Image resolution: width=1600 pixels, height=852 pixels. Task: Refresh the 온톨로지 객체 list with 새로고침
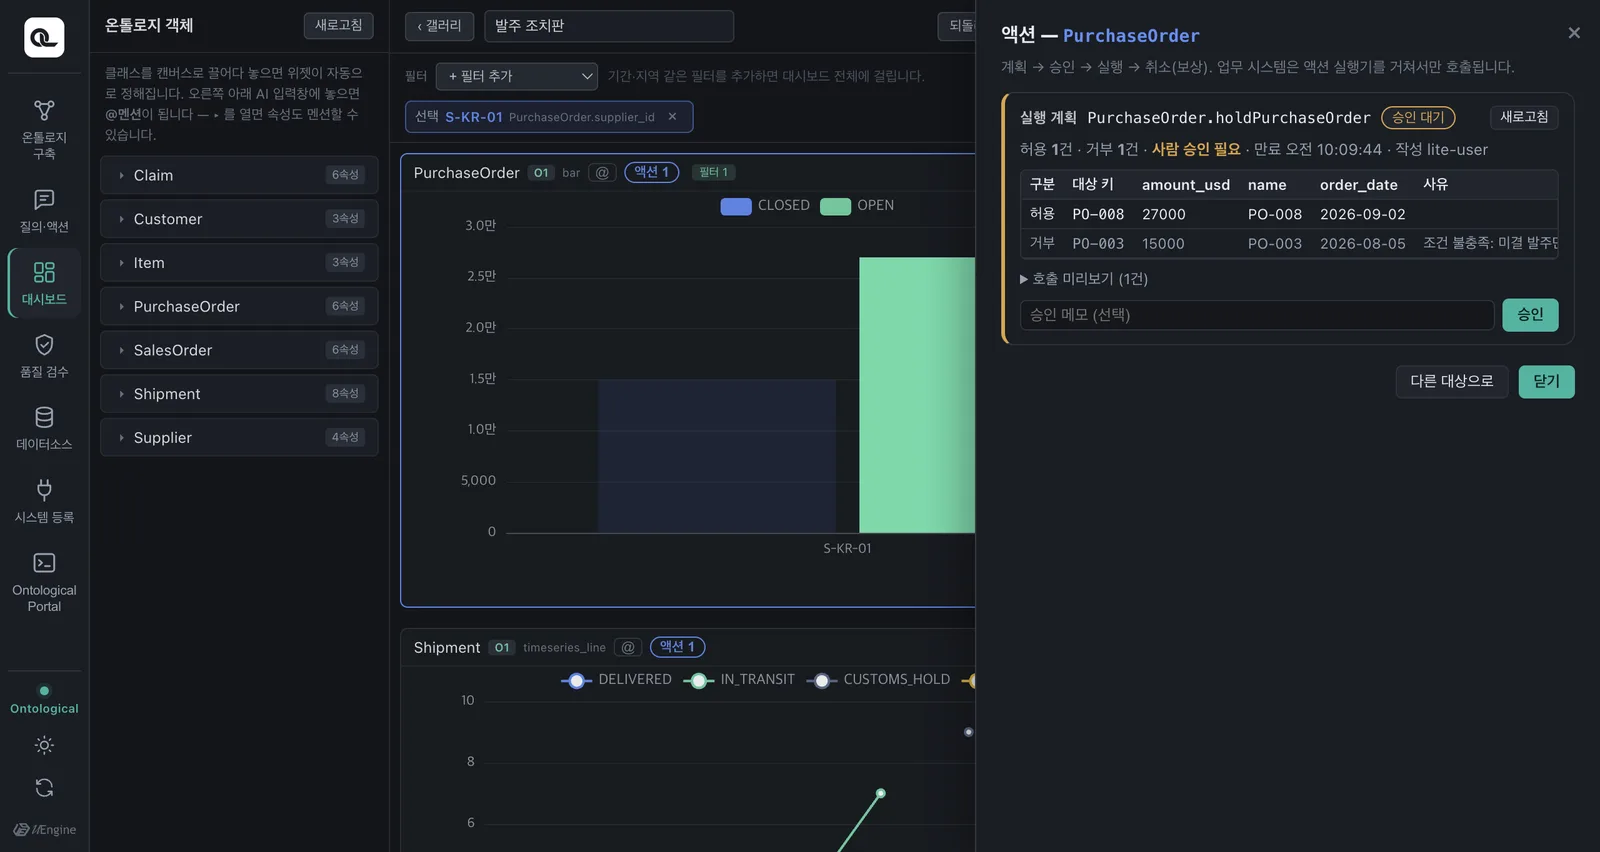click(x=339, y=25)
